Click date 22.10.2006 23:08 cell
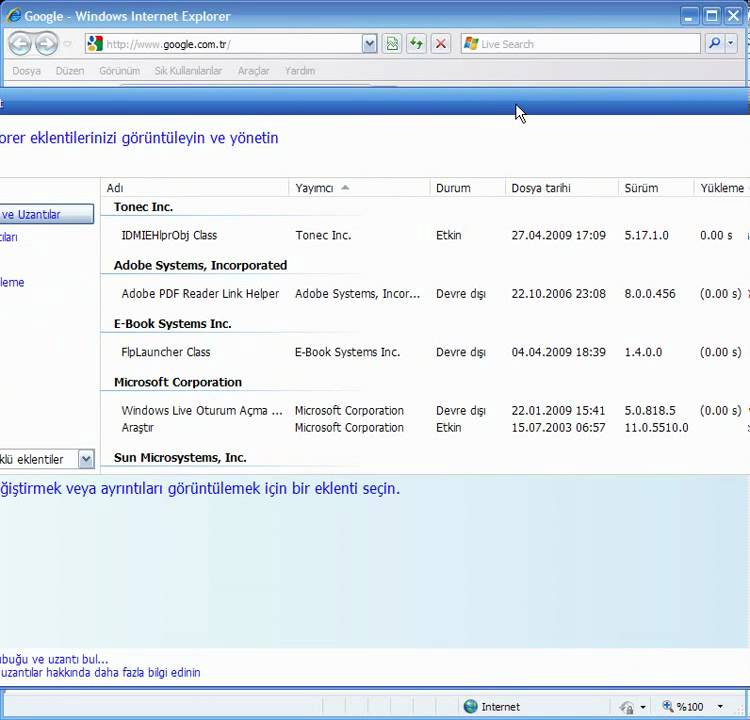Image resolution: width=750 pixels, height=720 pixels. pyautogui.click(x=559, y=294)
